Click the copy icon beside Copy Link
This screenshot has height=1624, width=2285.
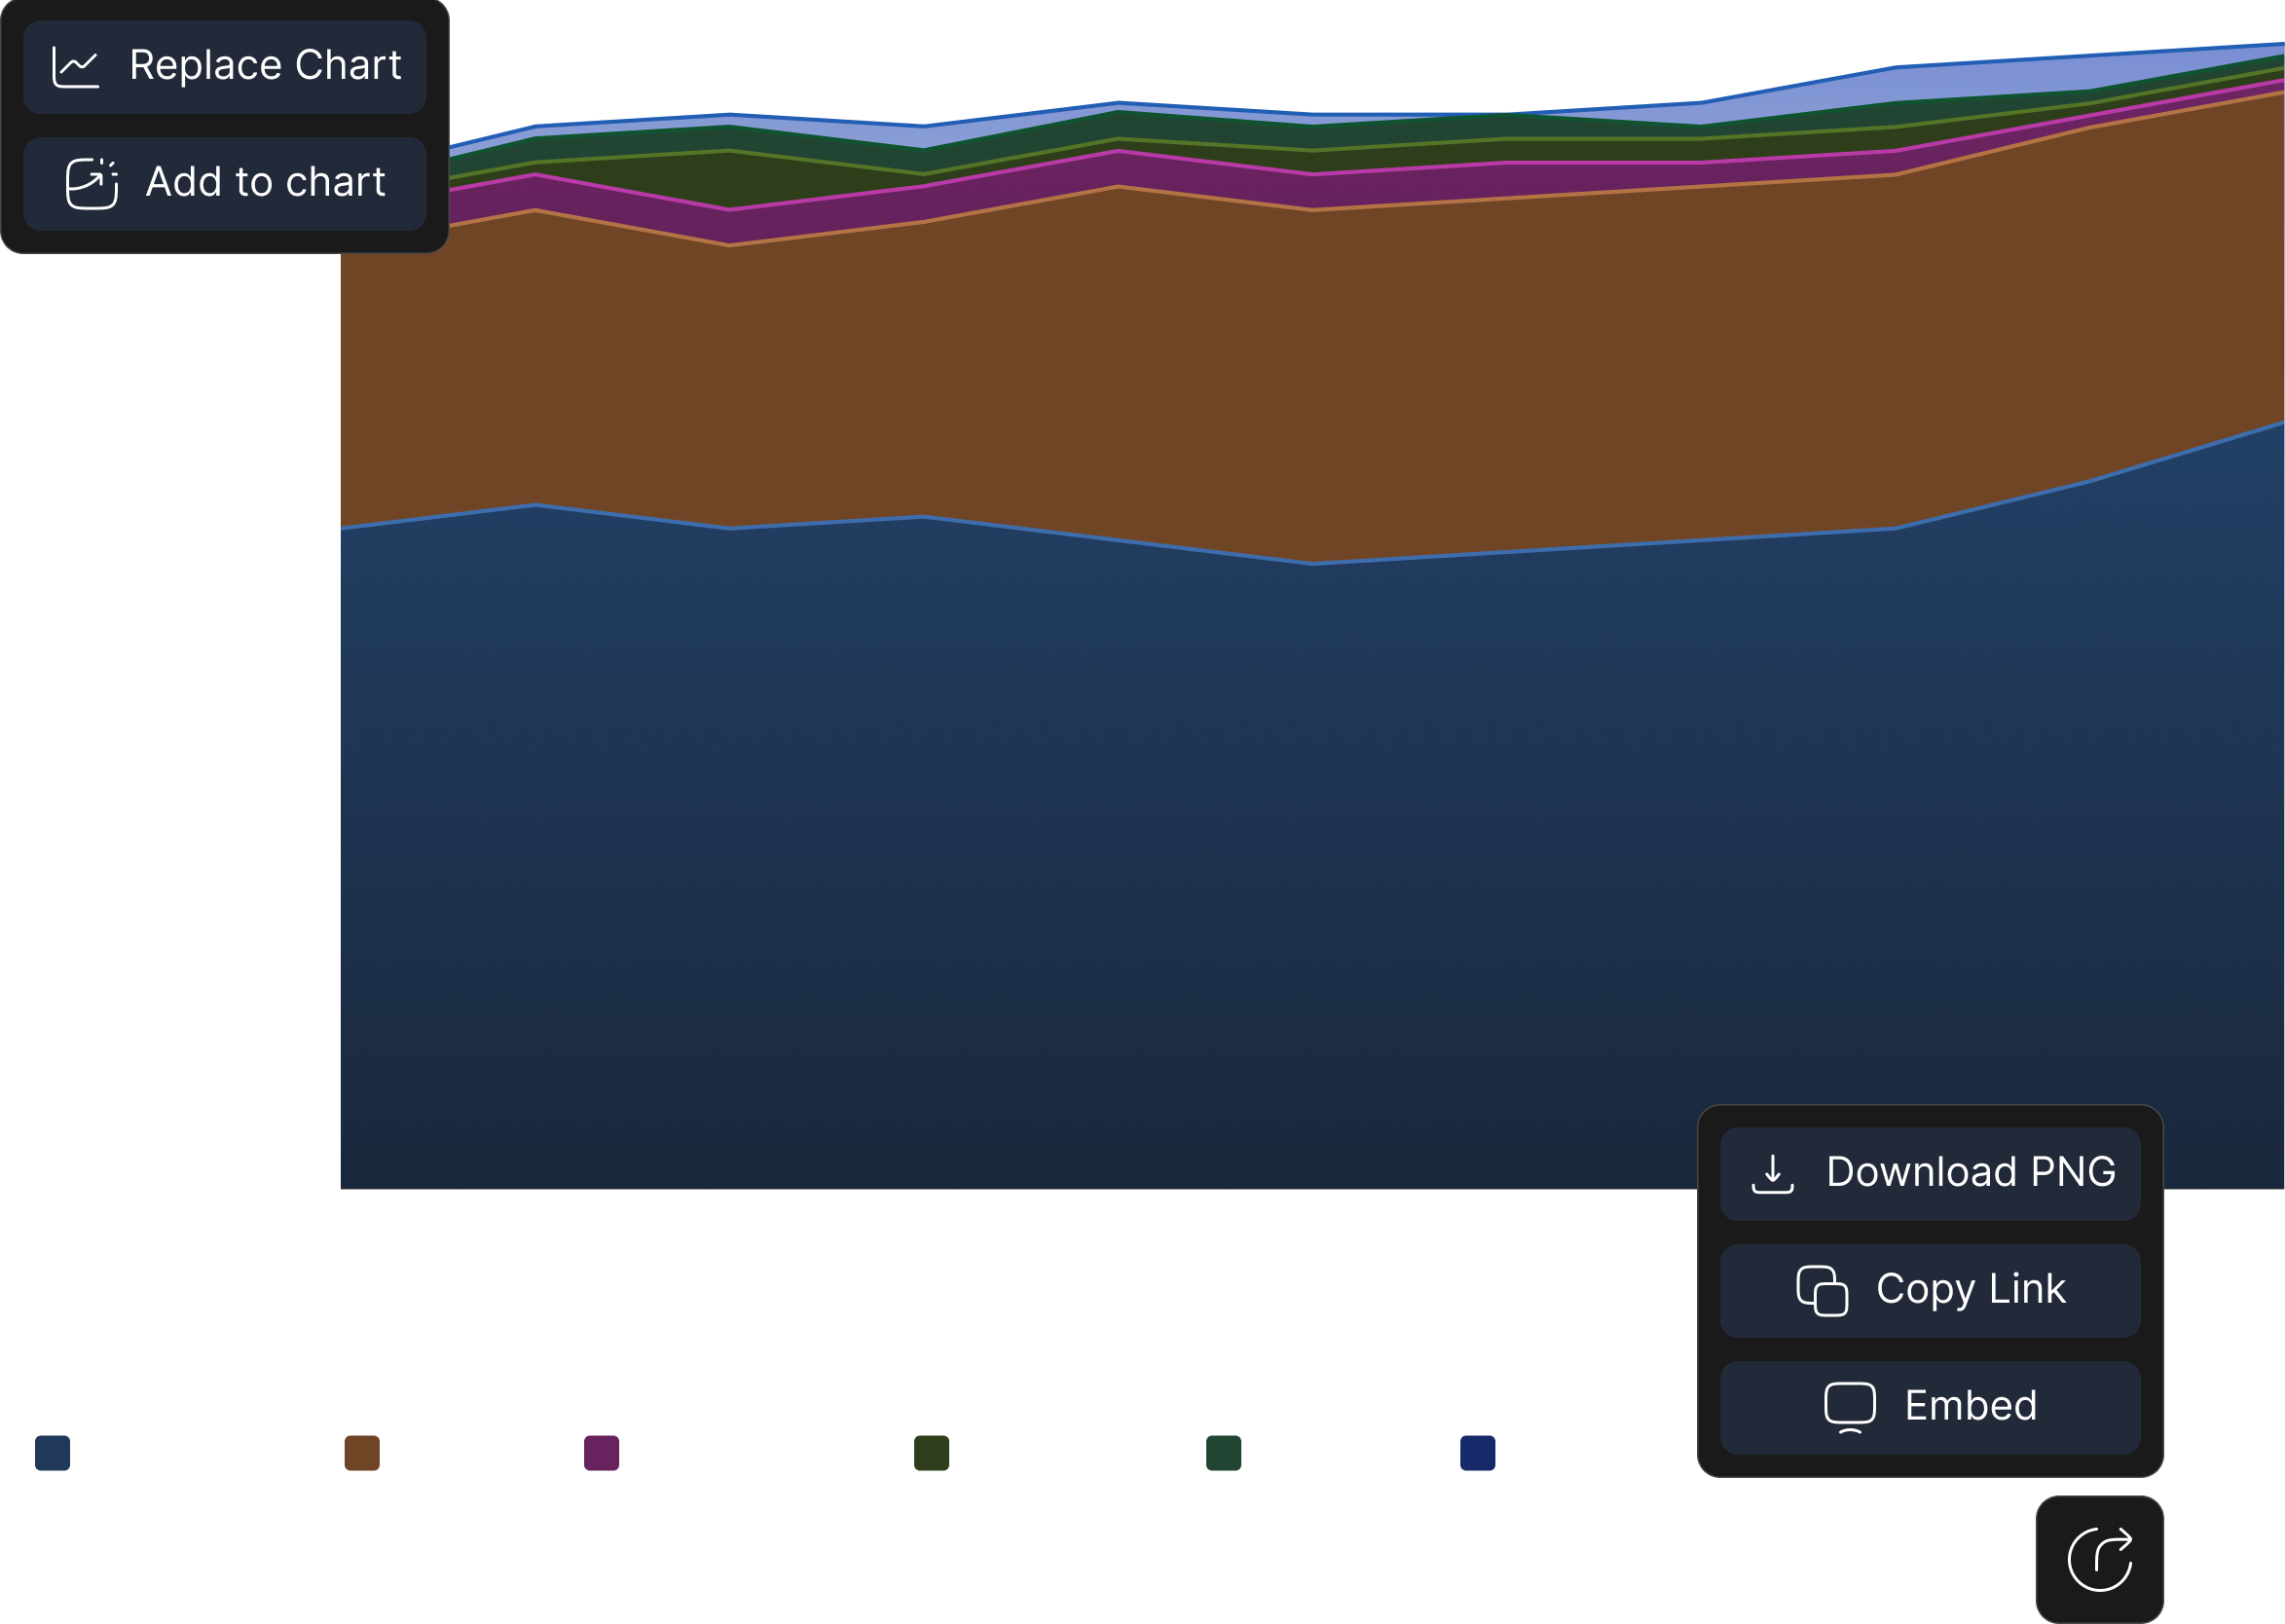[x=1821, y=1290]
